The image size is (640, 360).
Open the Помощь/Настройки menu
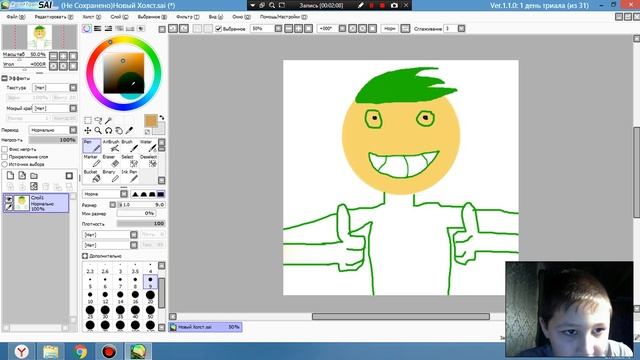(283, 17)
